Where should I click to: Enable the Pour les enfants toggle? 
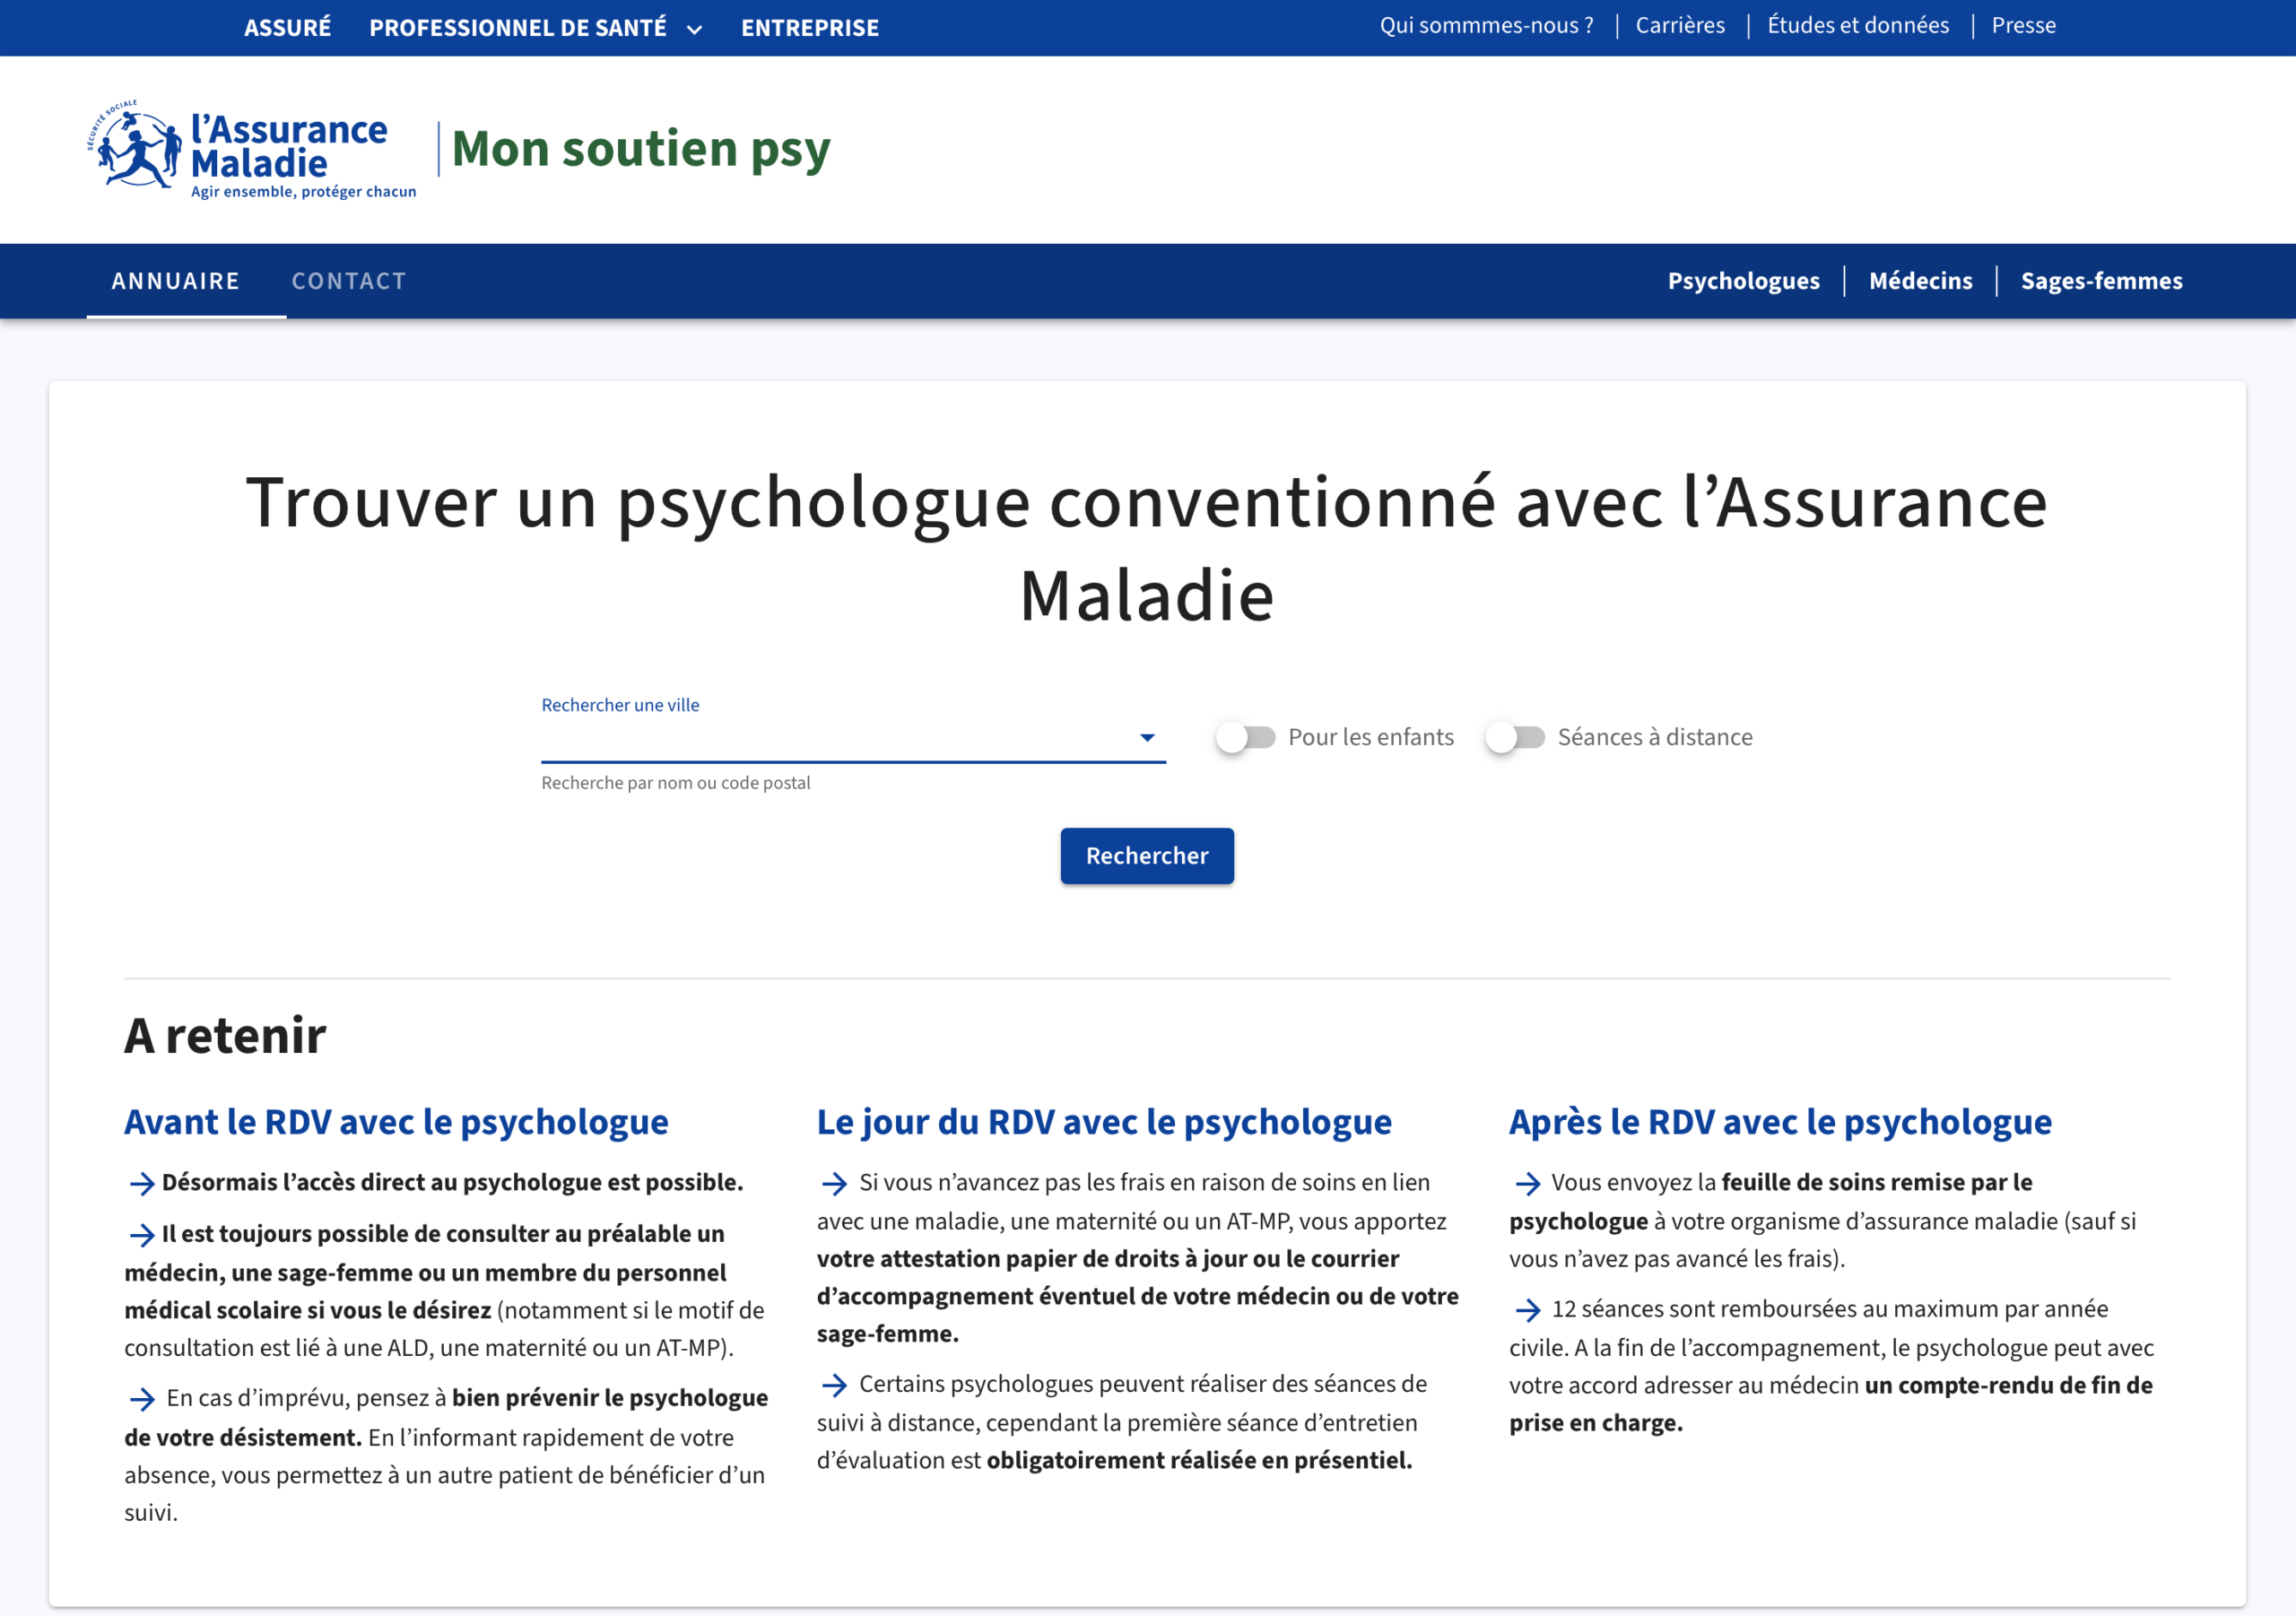(1245, 738)
